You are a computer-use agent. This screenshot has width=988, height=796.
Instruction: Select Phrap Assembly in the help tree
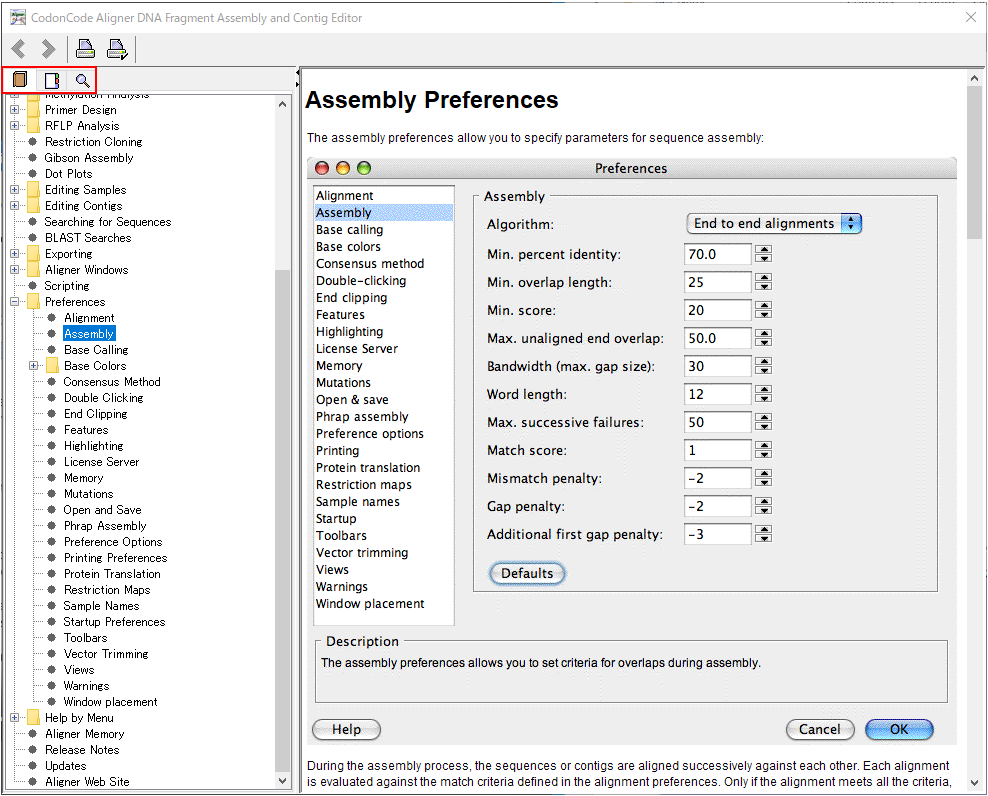[x=105, y=526]
